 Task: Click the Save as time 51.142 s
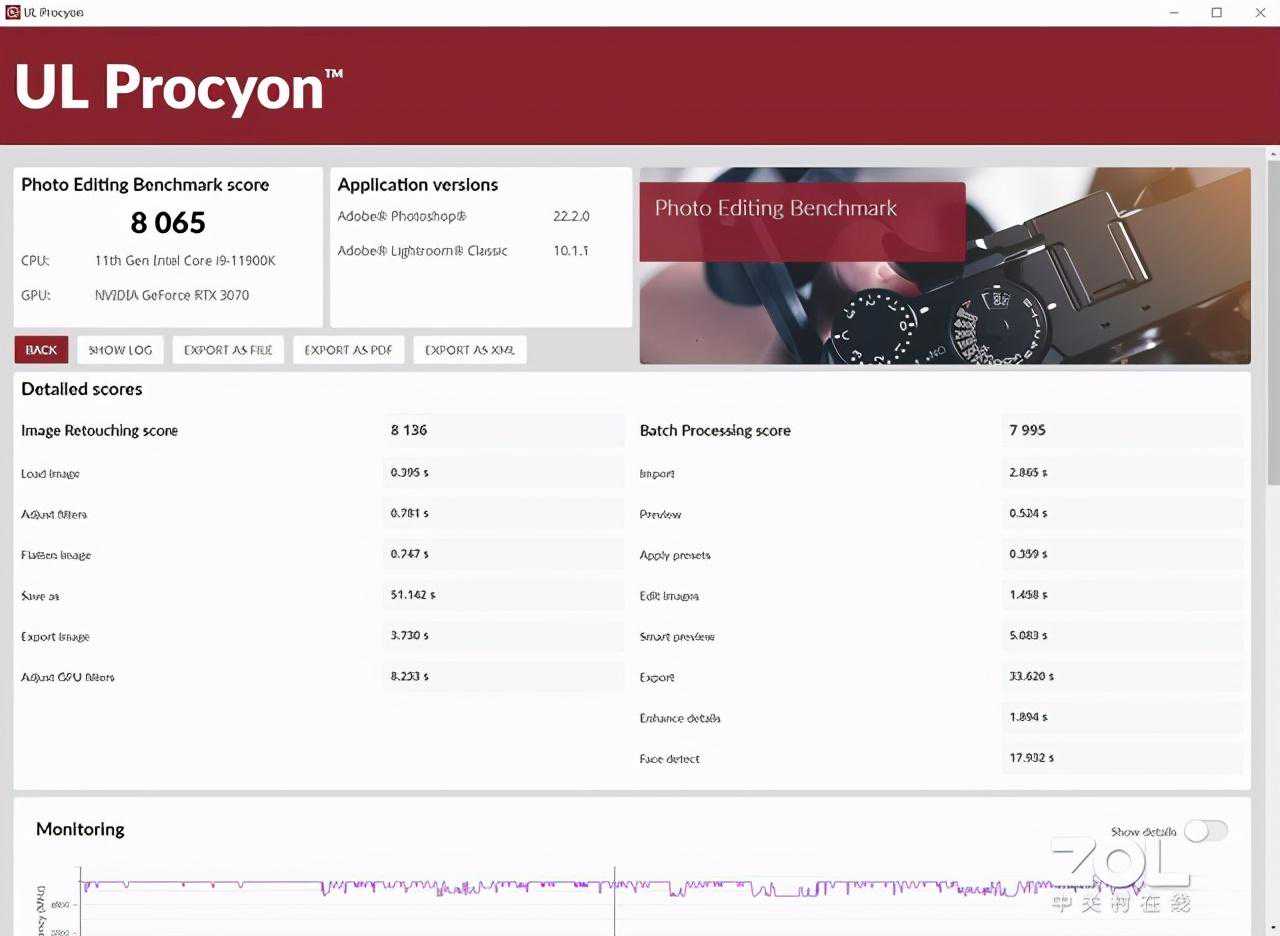(x=412, y=595)
